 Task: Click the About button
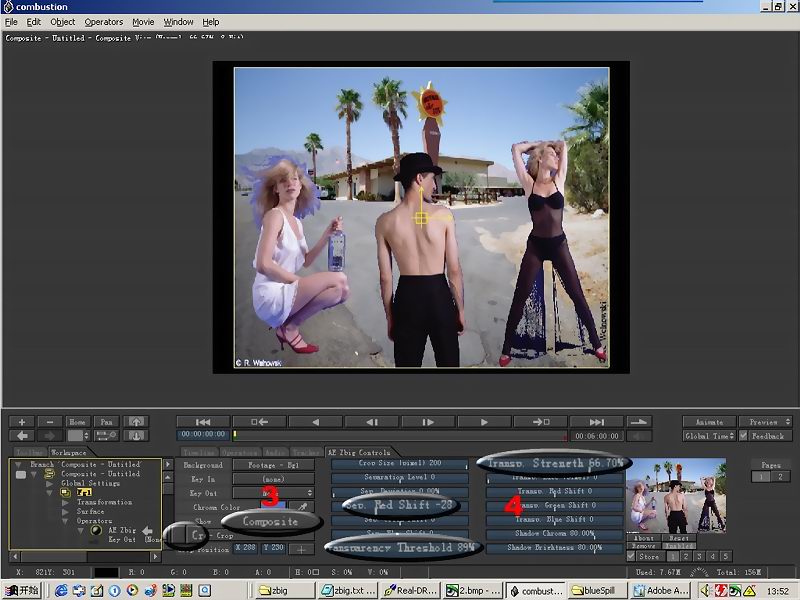click(x=643, y=538)
